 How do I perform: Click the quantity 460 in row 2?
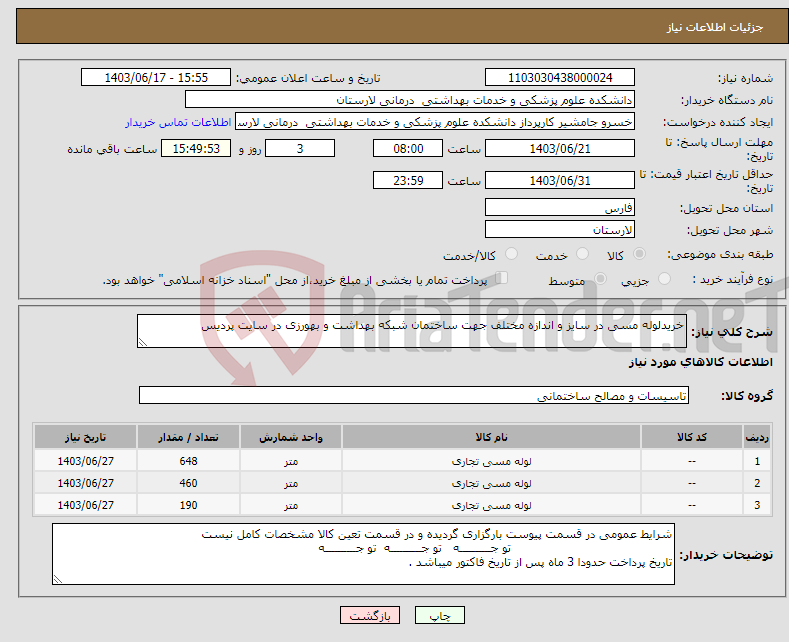(188, 483)
